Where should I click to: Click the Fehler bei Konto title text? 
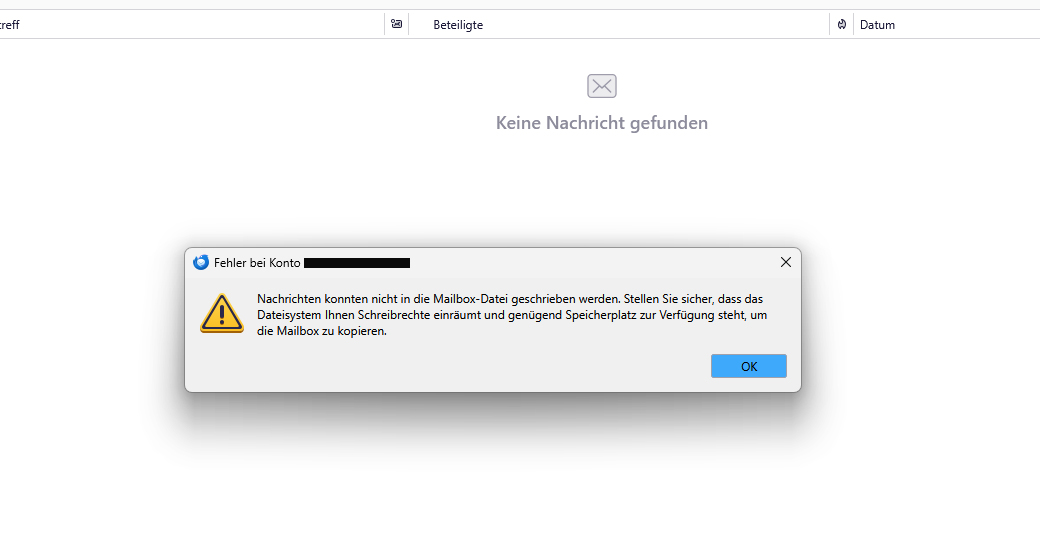pos(257,263)
